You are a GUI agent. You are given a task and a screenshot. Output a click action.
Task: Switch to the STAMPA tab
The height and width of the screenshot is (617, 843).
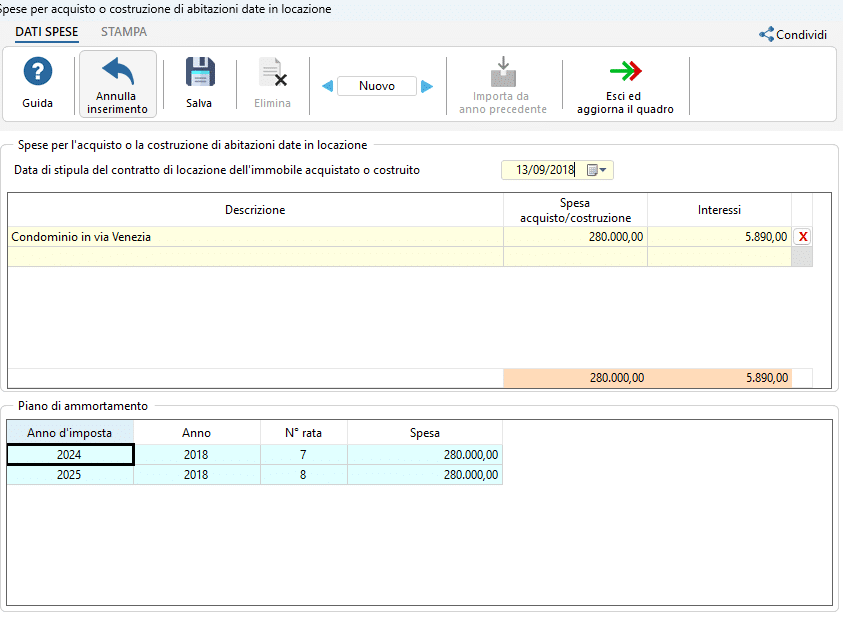[x=124, y=32]
